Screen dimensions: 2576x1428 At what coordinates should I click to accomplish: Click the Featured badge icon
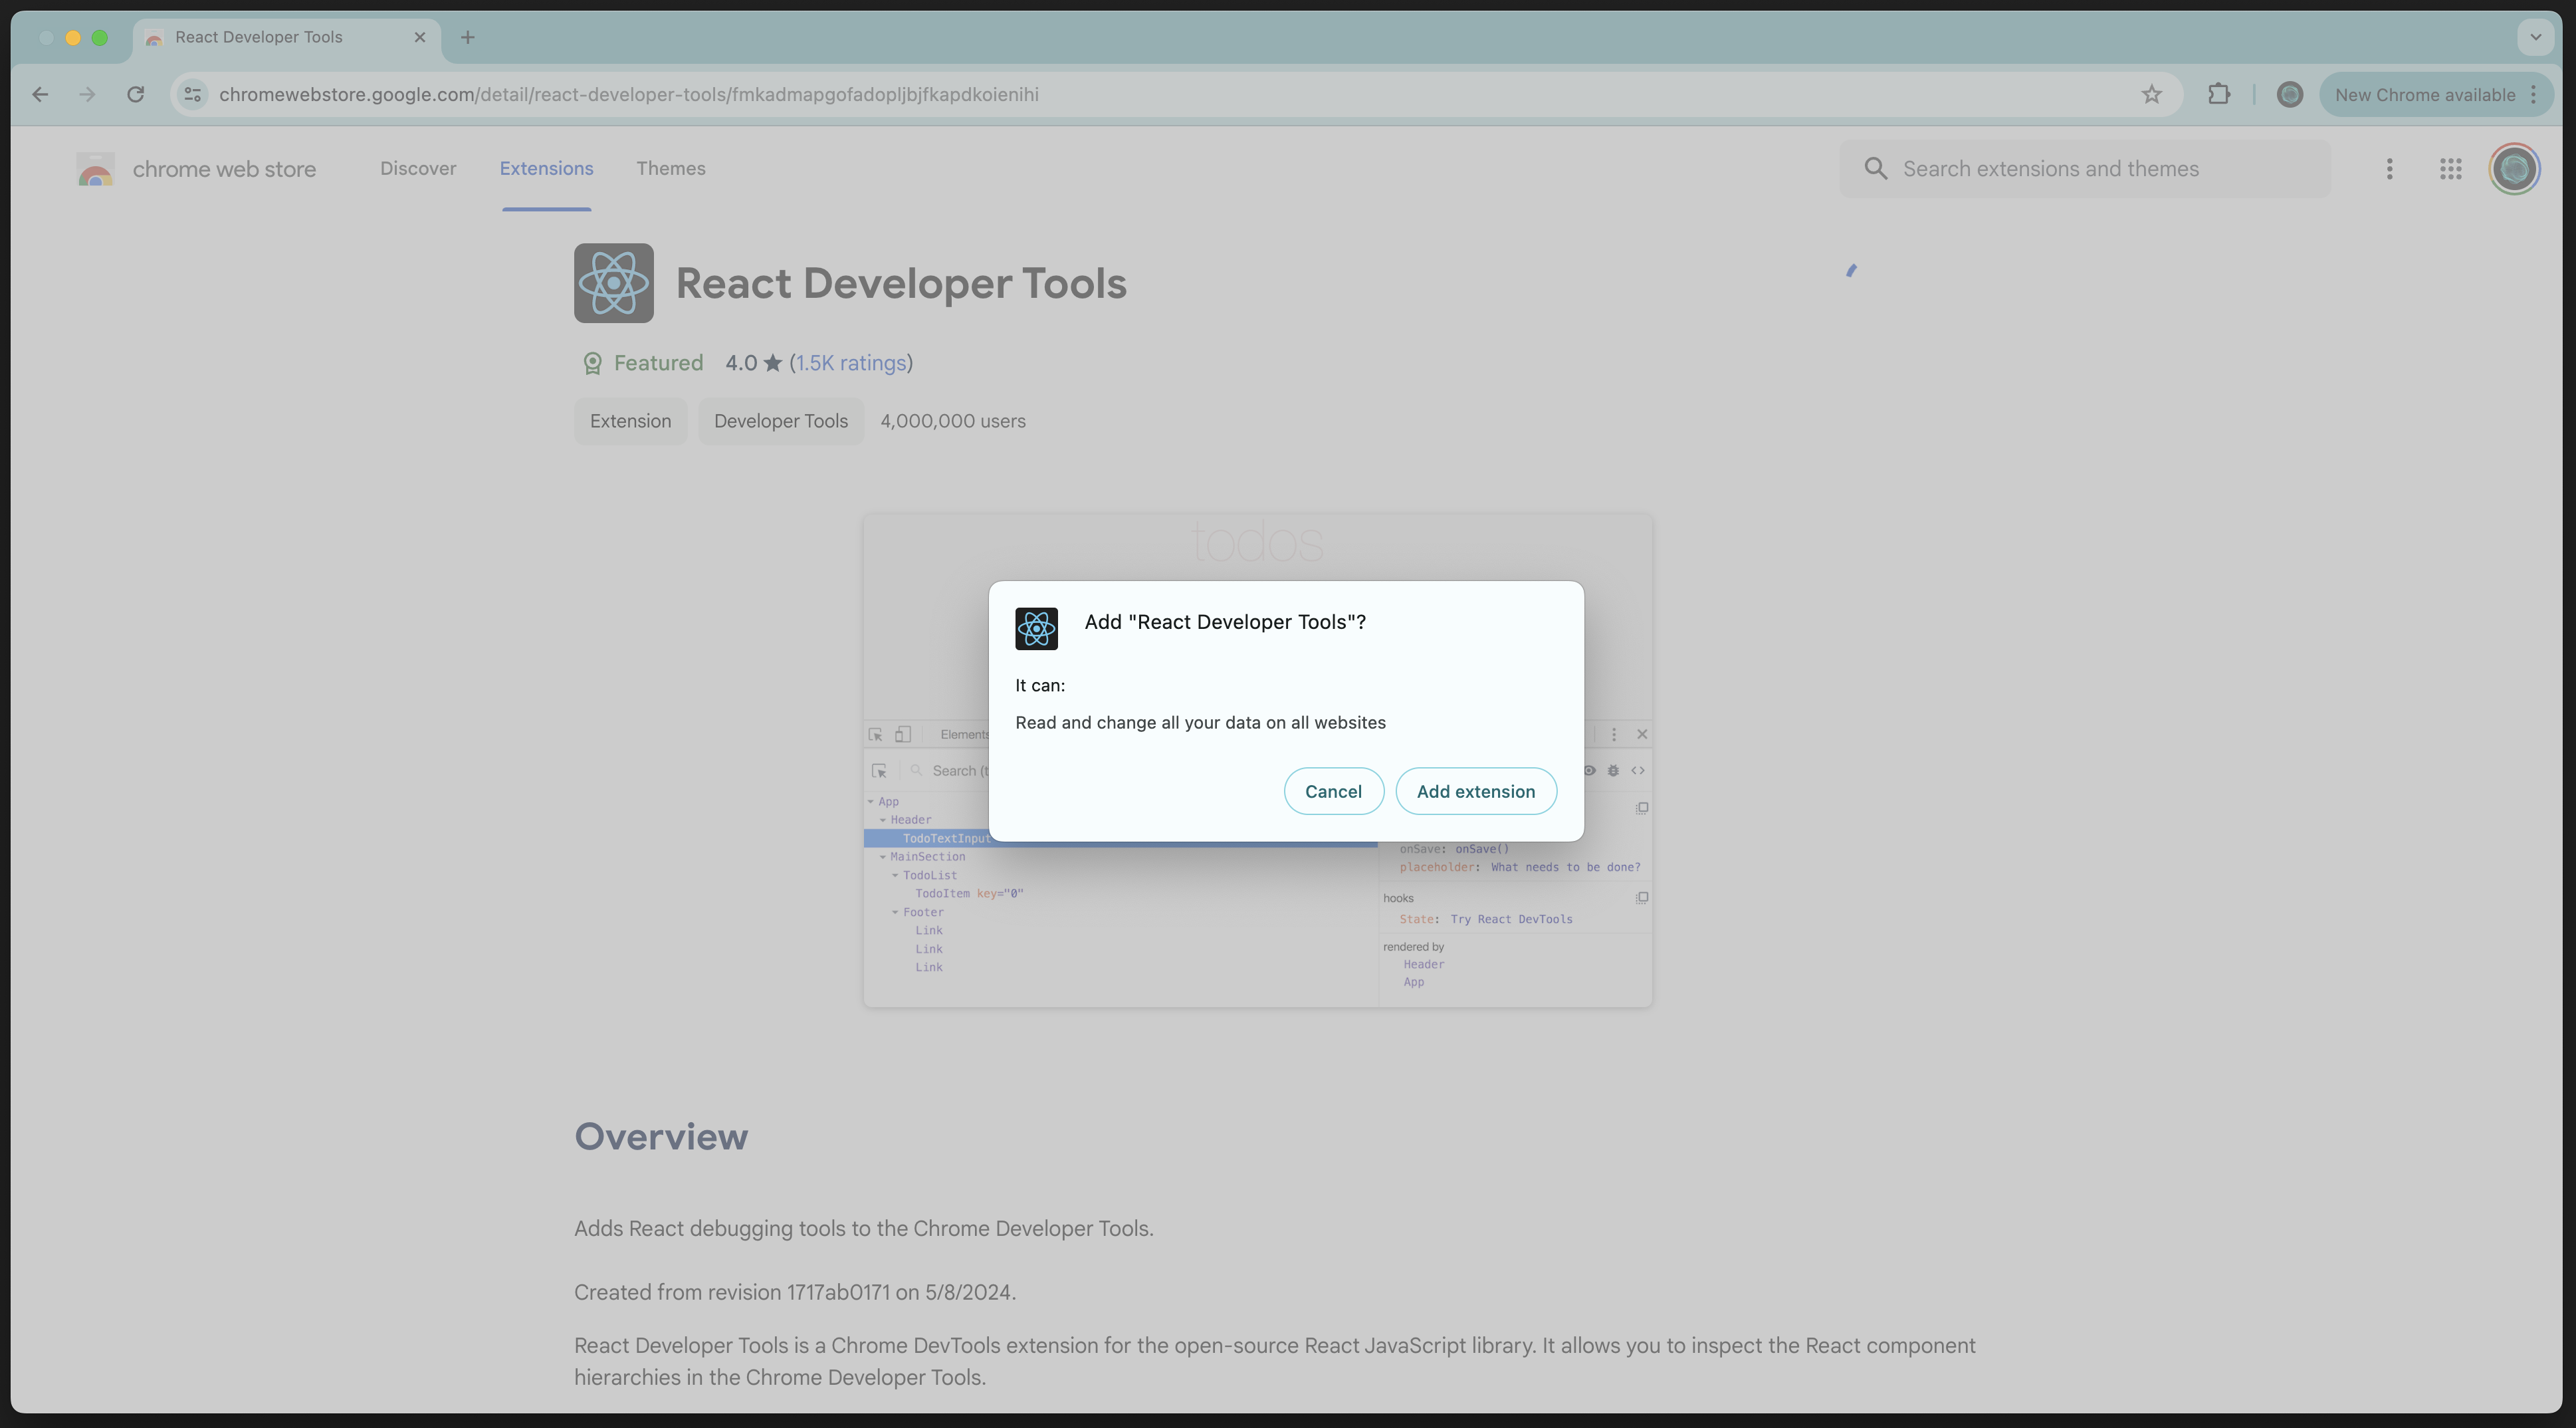coord(592,363)
